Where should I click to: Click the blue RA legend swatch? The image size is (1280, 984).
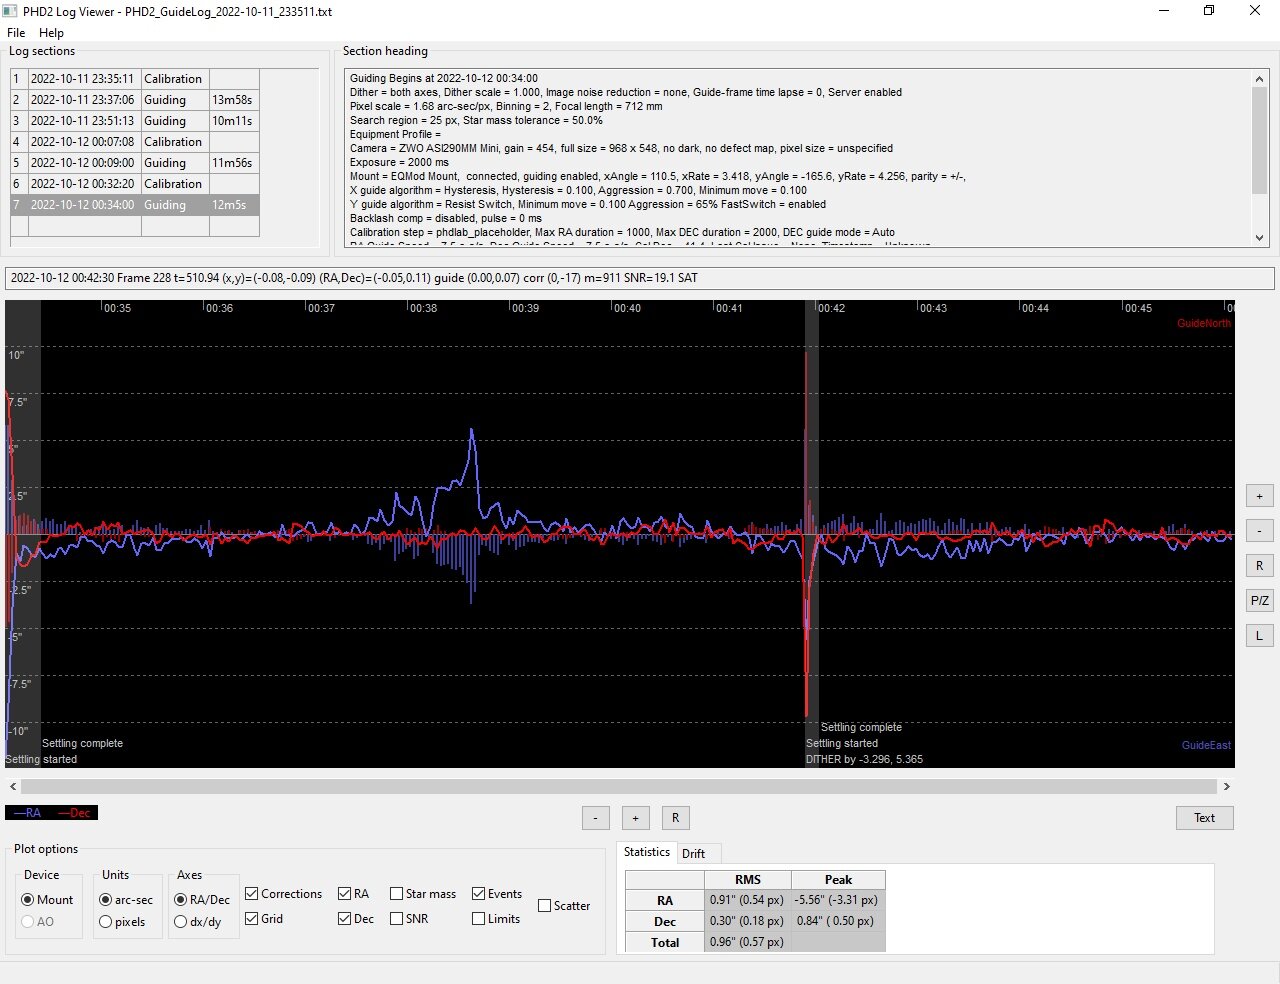click(x=28, y=813)
